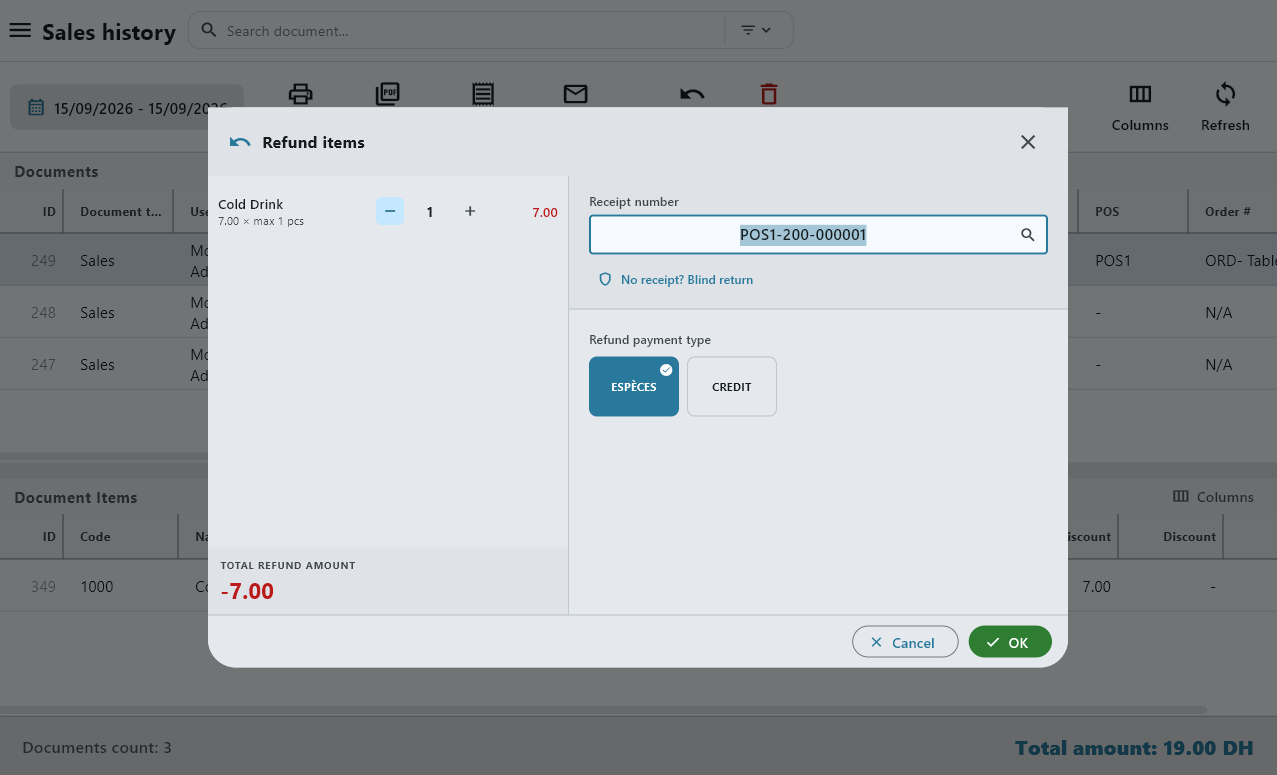Click the Total amount 19.00 DH text

[1134, 748]
